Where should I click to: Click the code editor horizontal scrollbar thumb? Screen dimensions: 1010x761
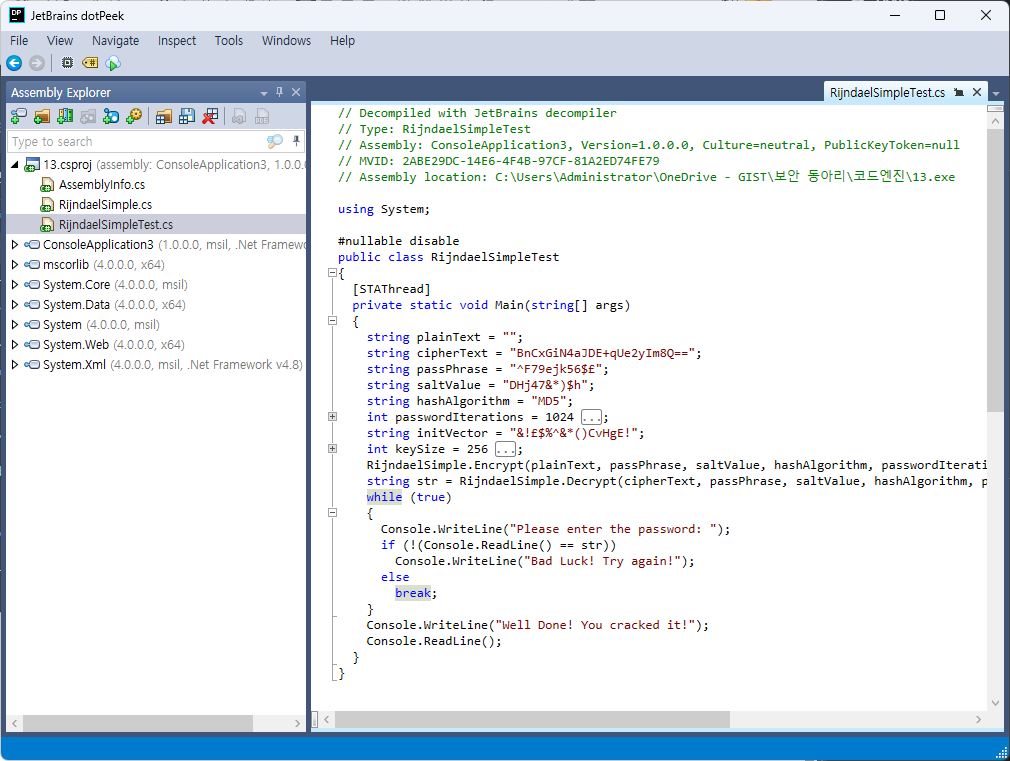[532, 719]
